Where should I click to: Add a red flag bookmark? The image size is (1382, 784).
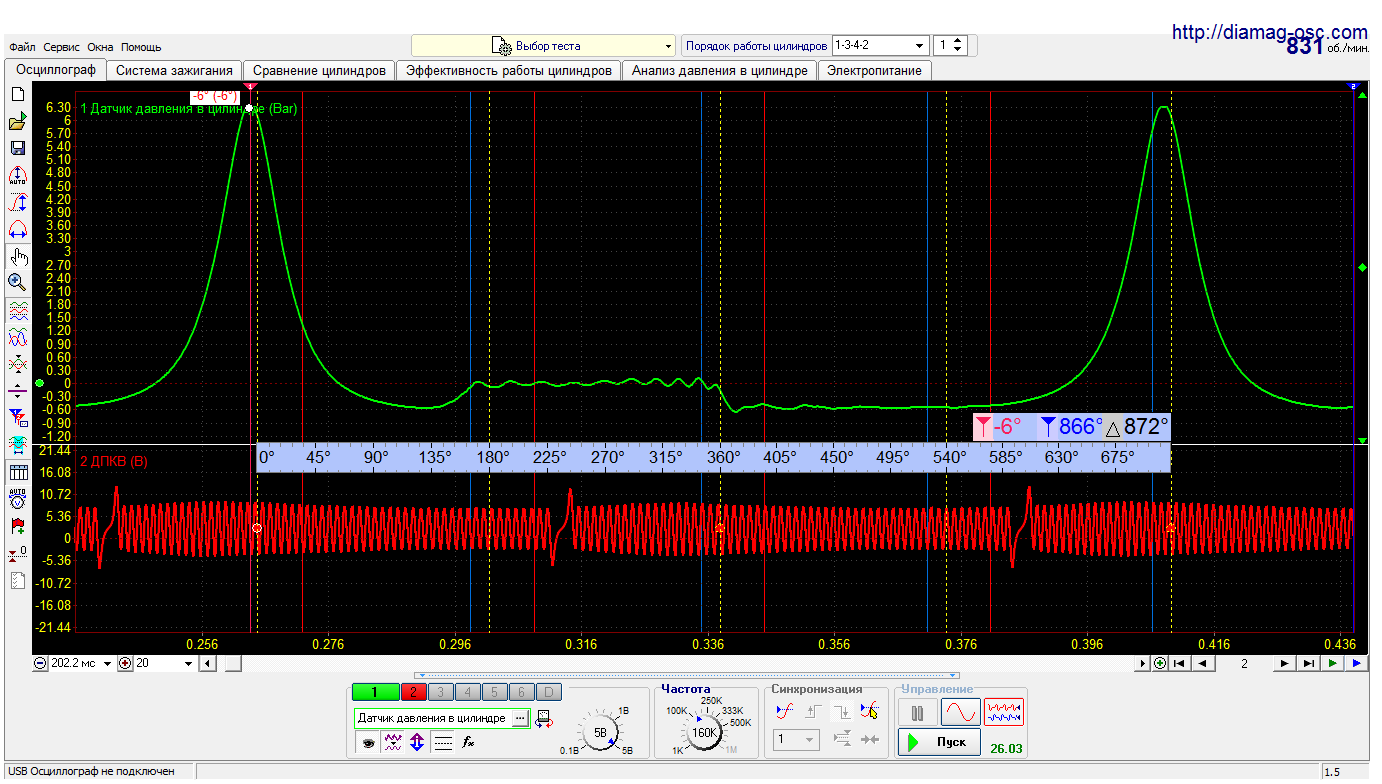point(17,525)
